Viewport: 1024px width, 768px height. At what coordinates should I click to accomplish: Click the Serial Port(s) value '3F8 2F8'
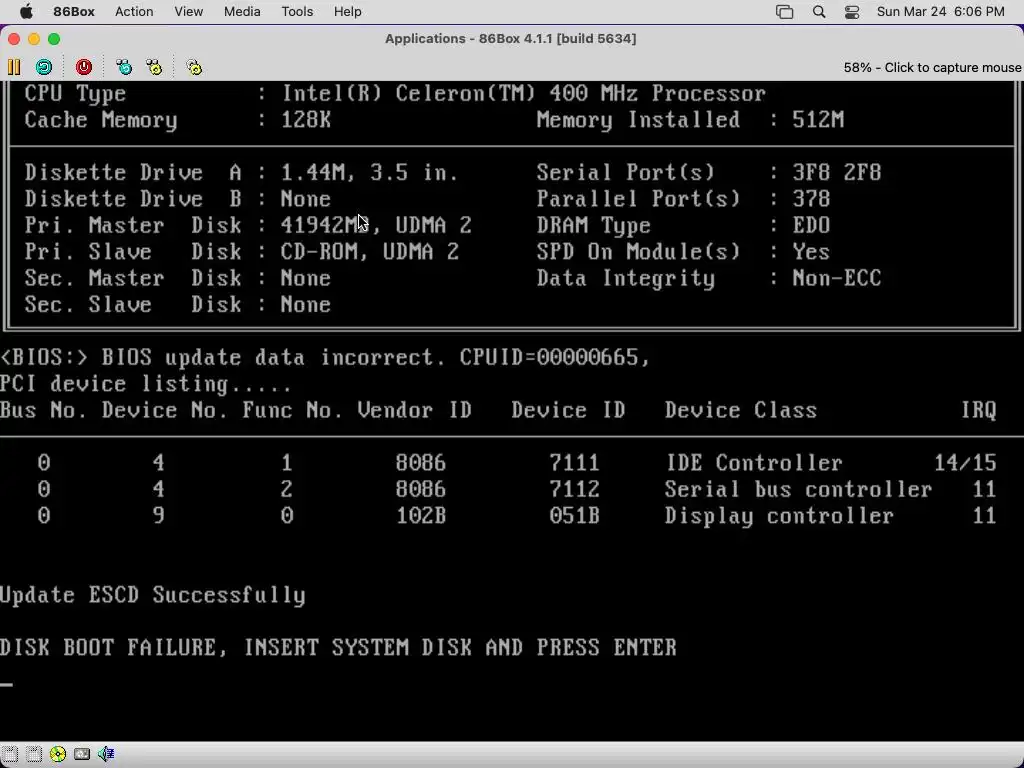837,173
